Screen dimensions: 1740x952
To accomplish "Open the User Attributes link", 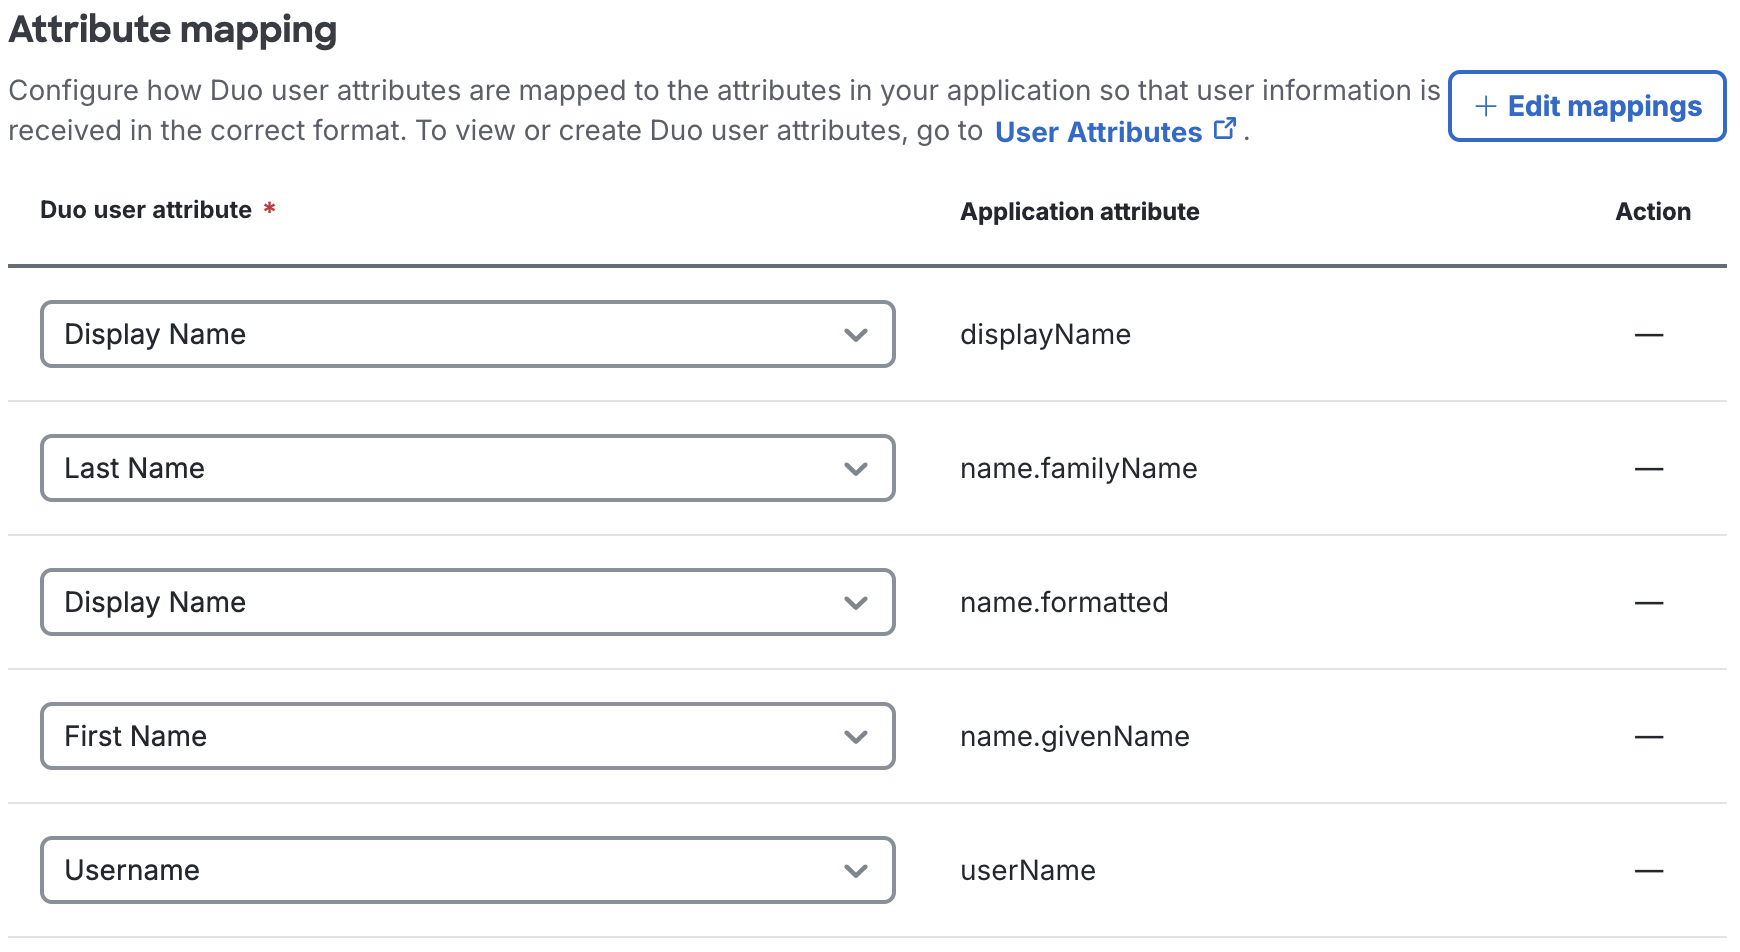I will (x=1100, y=131).
